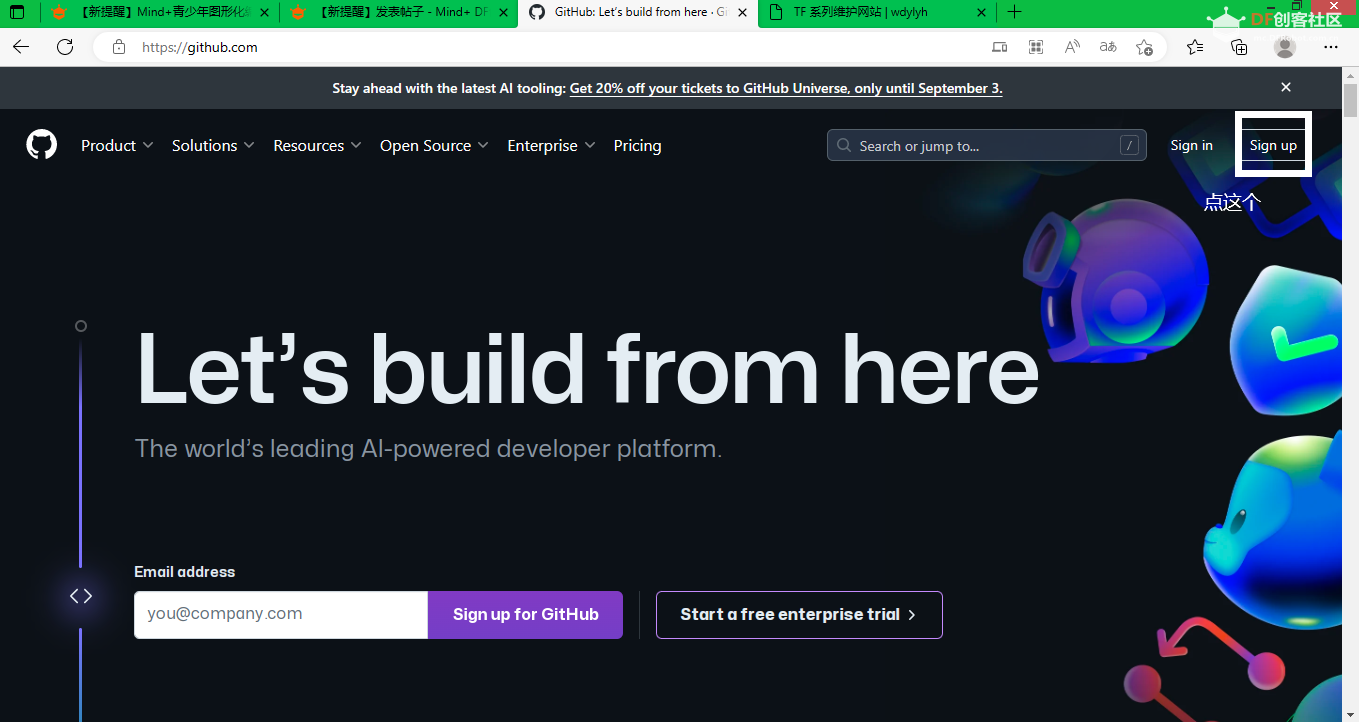Create a QR code for this page

click(1036, 47)
